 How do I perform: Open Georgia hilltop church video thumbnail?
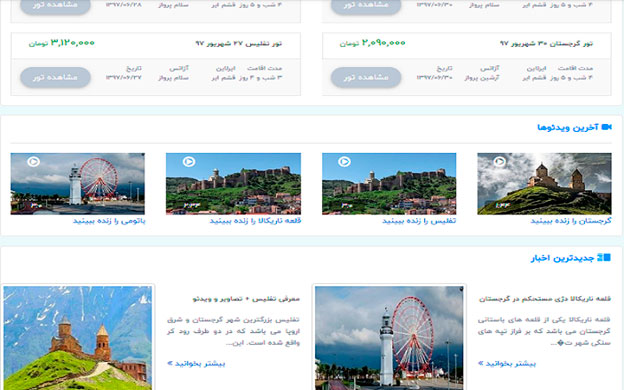pos(544,184)
